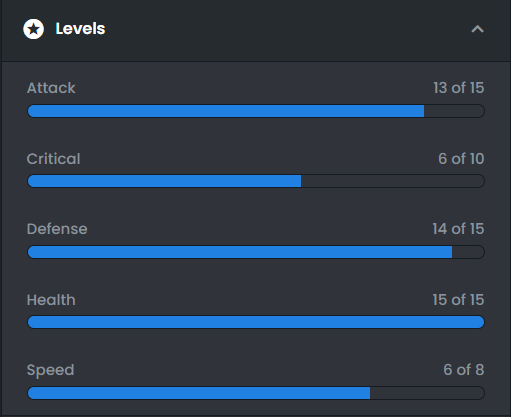Click the Speed progress bar
The width and height of the screenshot is (511, 417).
(256, 393)
